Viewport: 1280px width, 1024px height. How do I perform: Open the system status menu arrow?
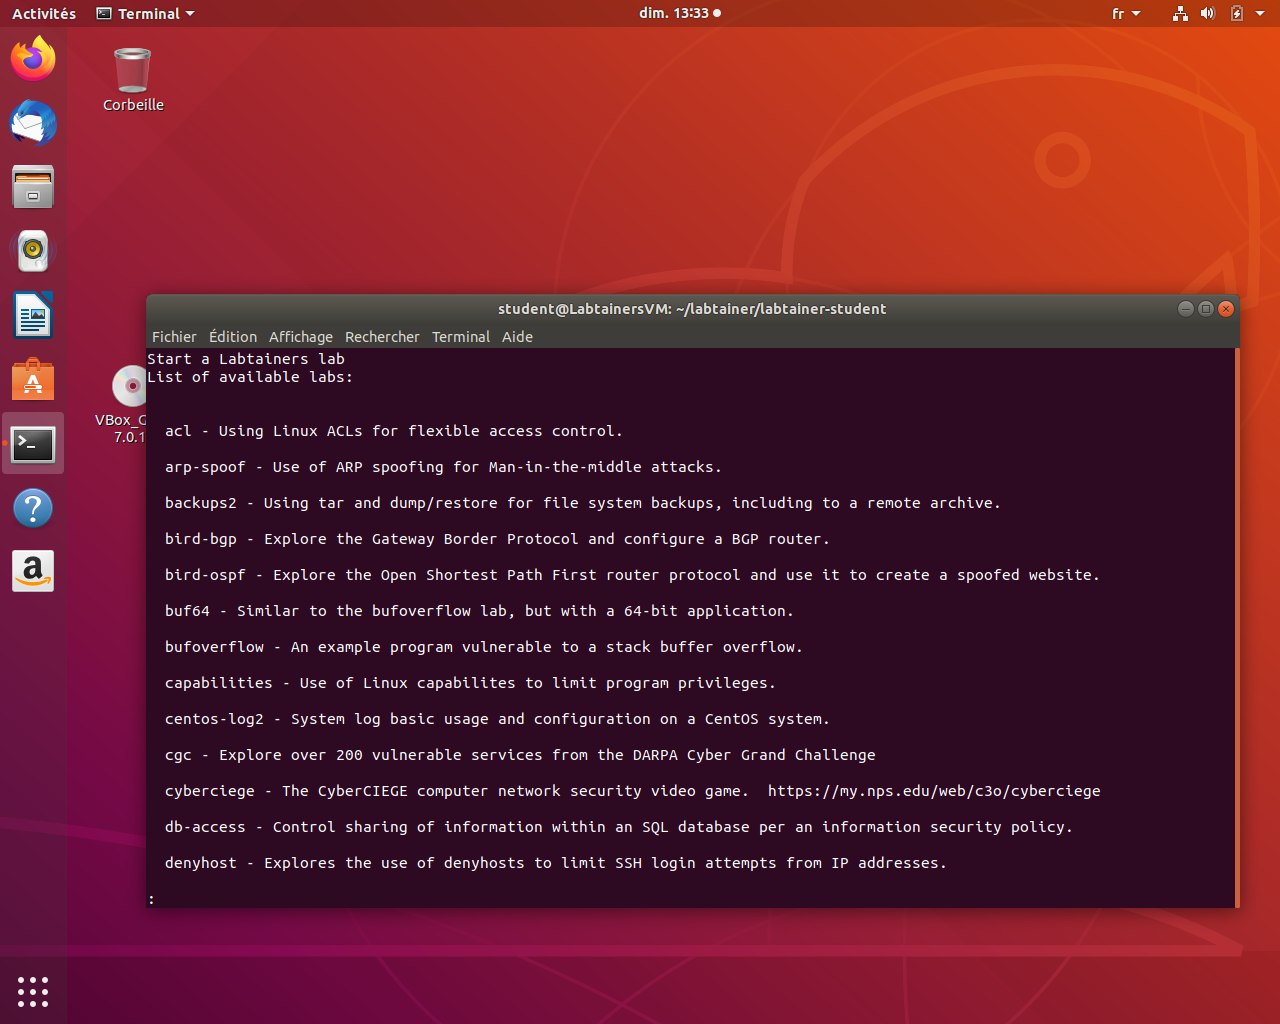click(x=1262, y=14)
